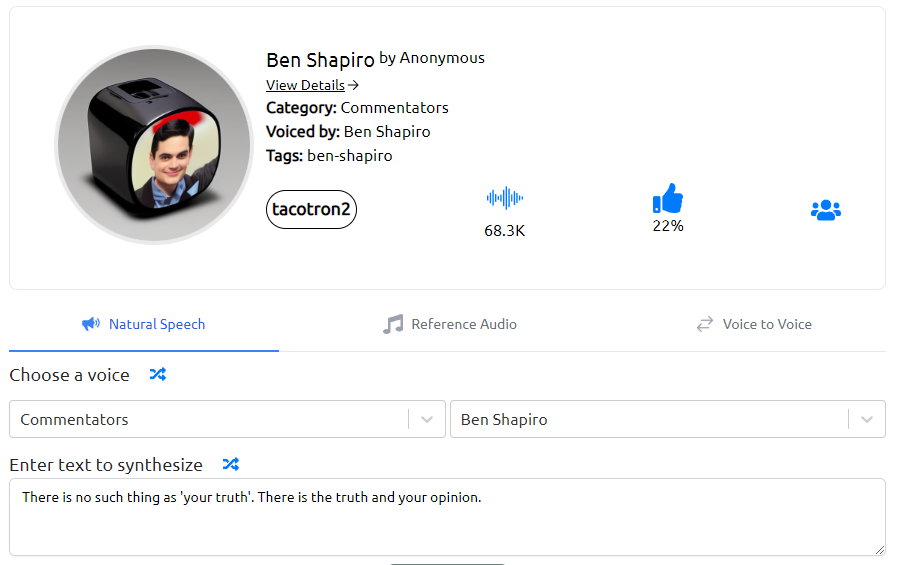Screen dimensions: 897x565
Task: Click the 68.3K usage count text
Action: point(505,230)
